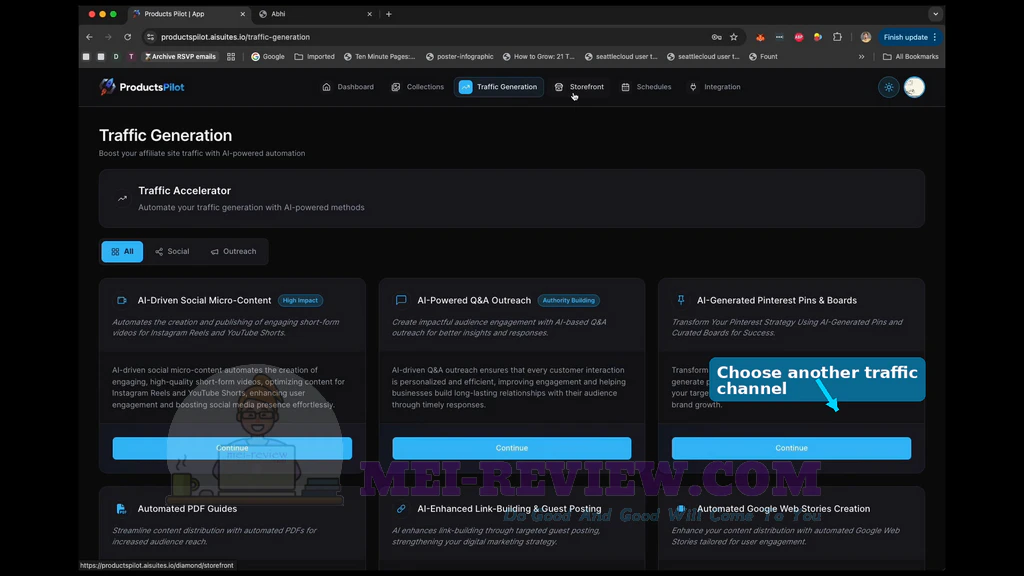This screenshot has height=576, width=1024.
Task: Open AI-Powered Q&A Outreach title
Action: click(474, 300)
